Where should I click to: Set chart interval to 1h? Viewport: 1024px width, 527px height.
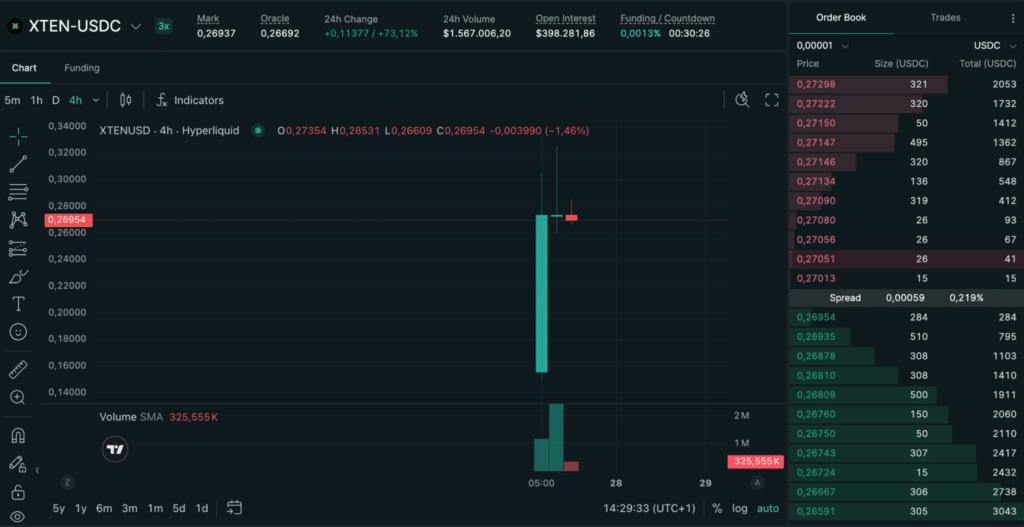coord(37,100)
